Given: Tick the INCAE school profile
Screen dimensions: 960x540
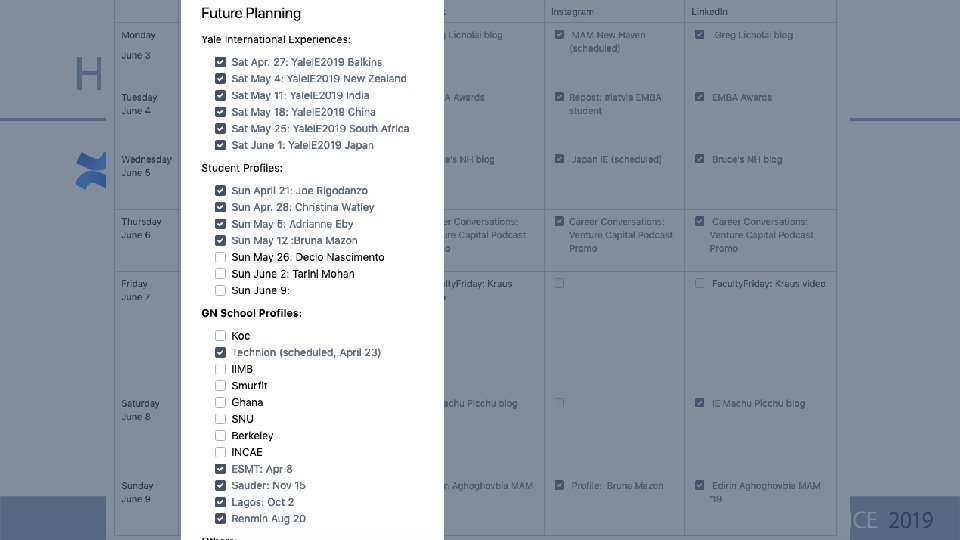Looking at the screenshot, I should pyautogui.click(x=220, y=452).
